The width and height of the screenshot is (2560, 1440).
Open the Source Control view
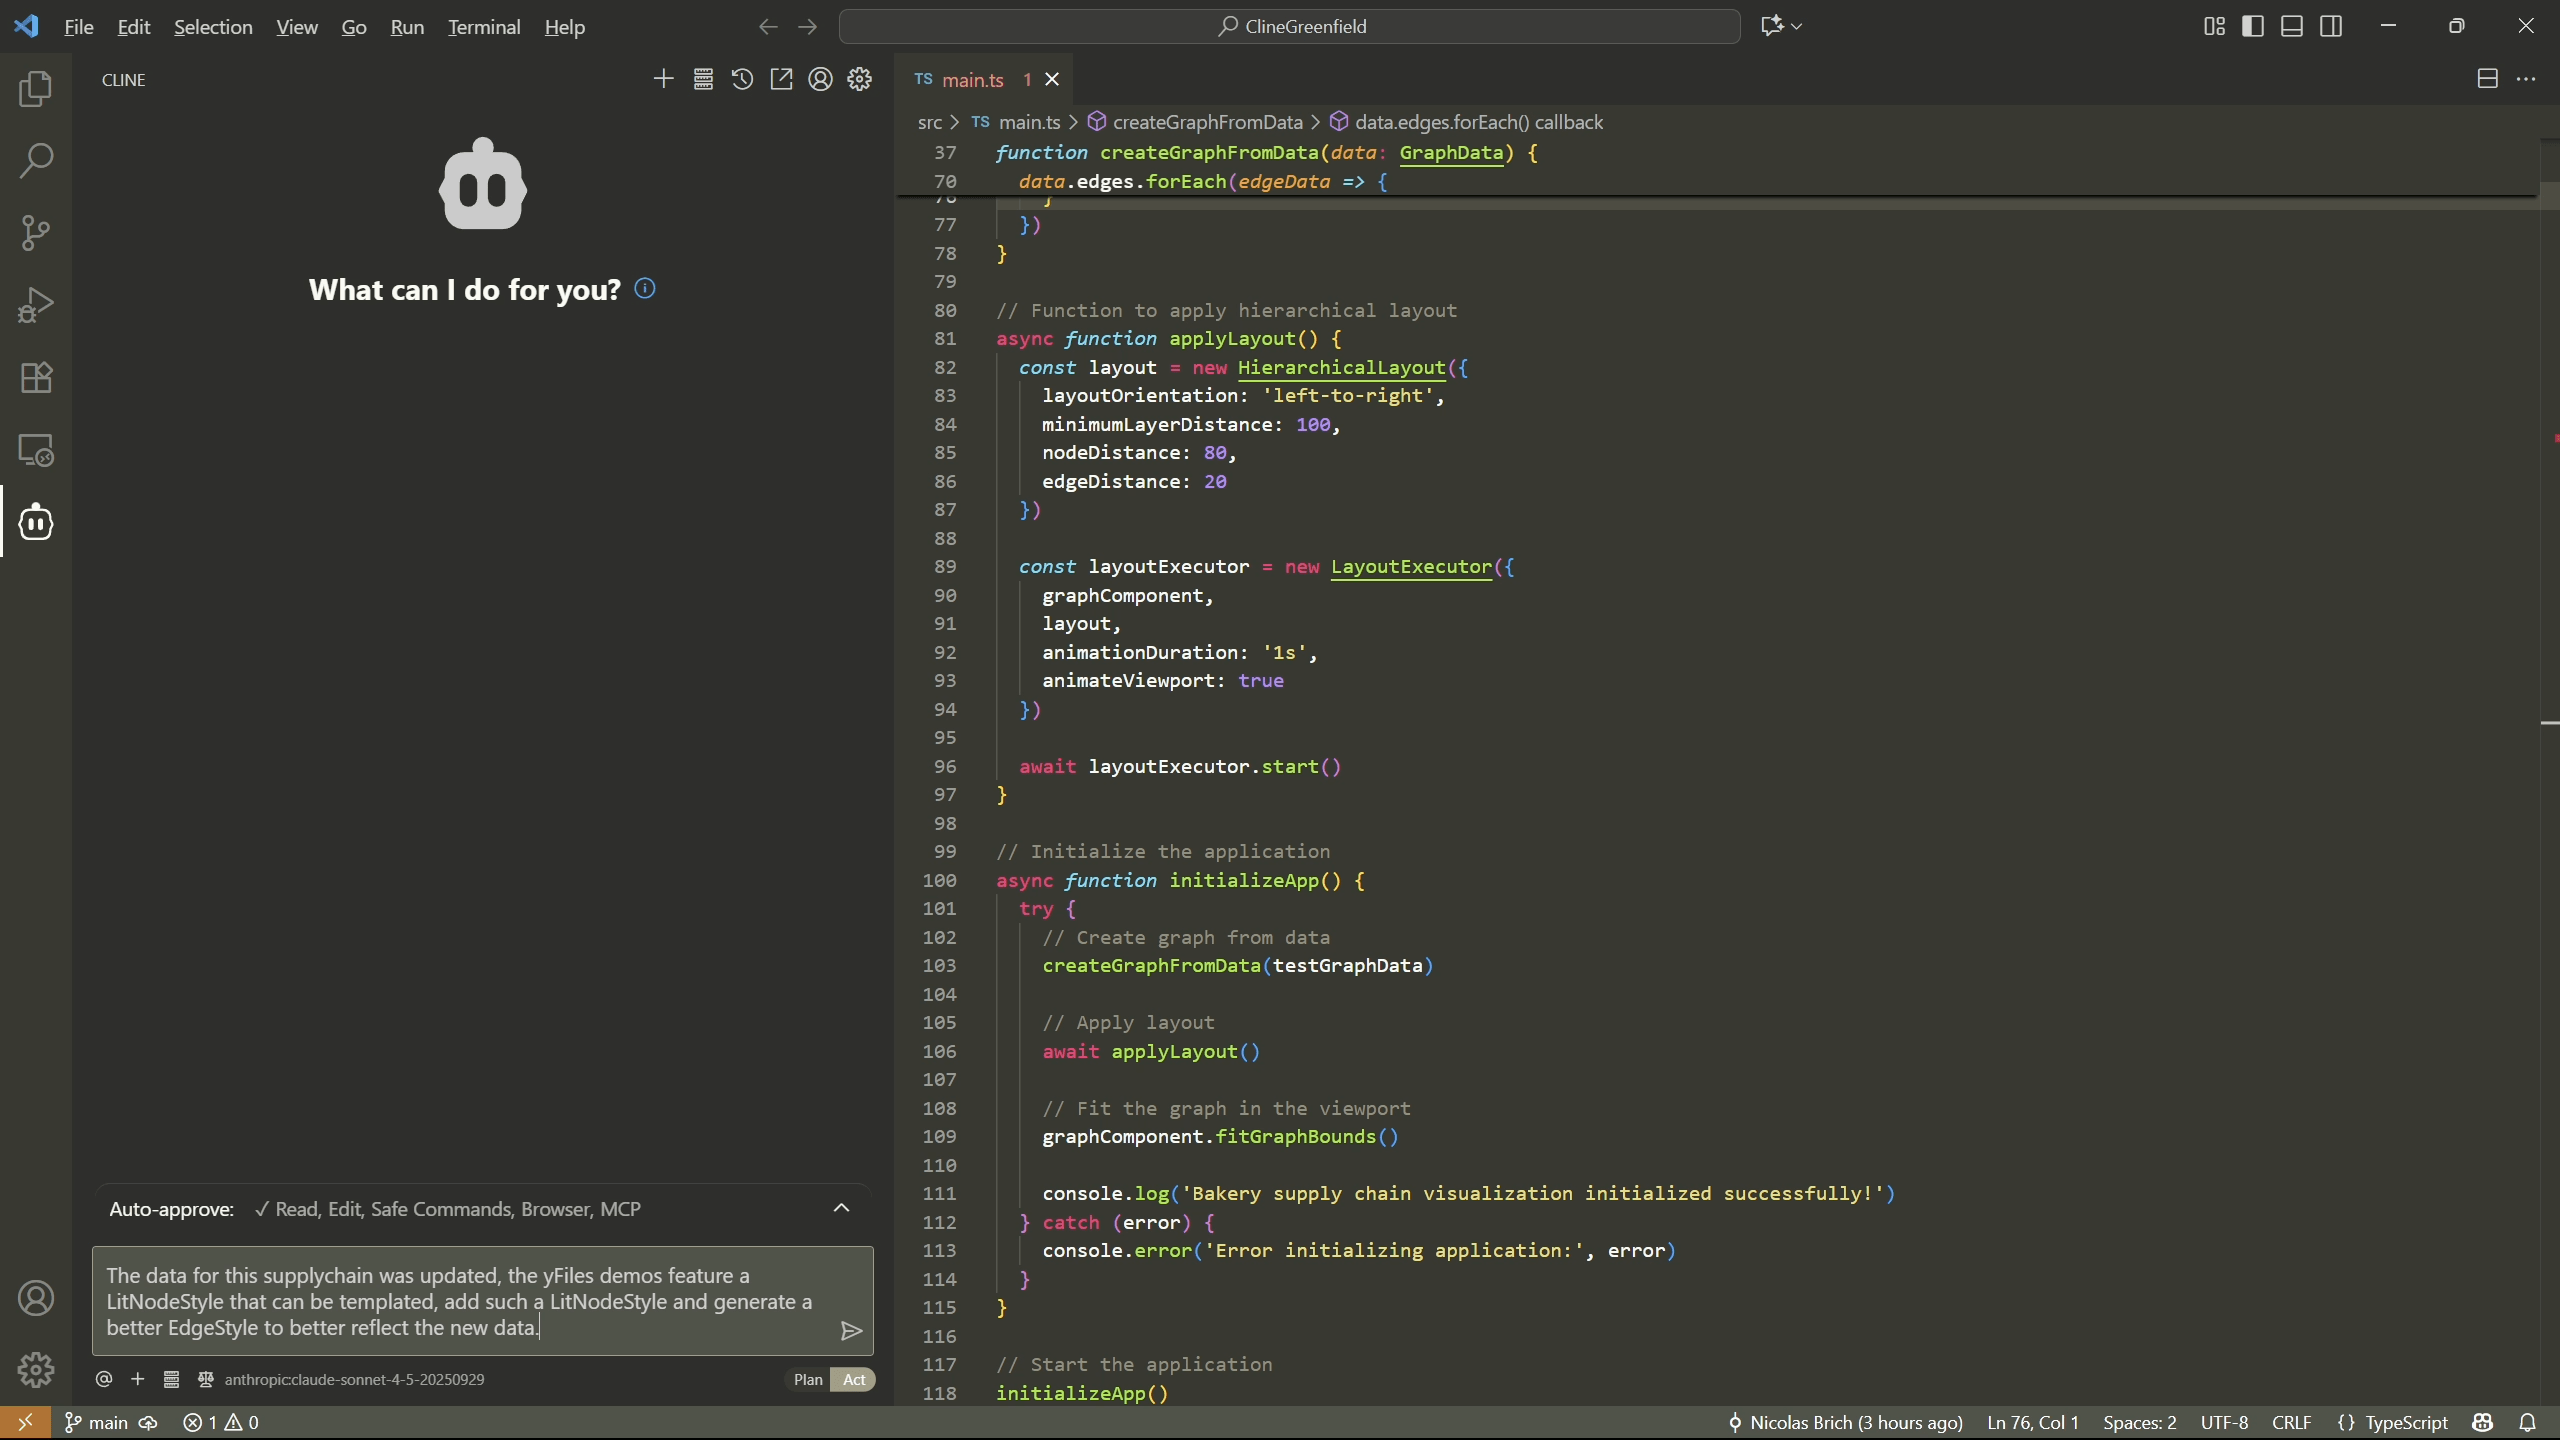coord(36,232)
